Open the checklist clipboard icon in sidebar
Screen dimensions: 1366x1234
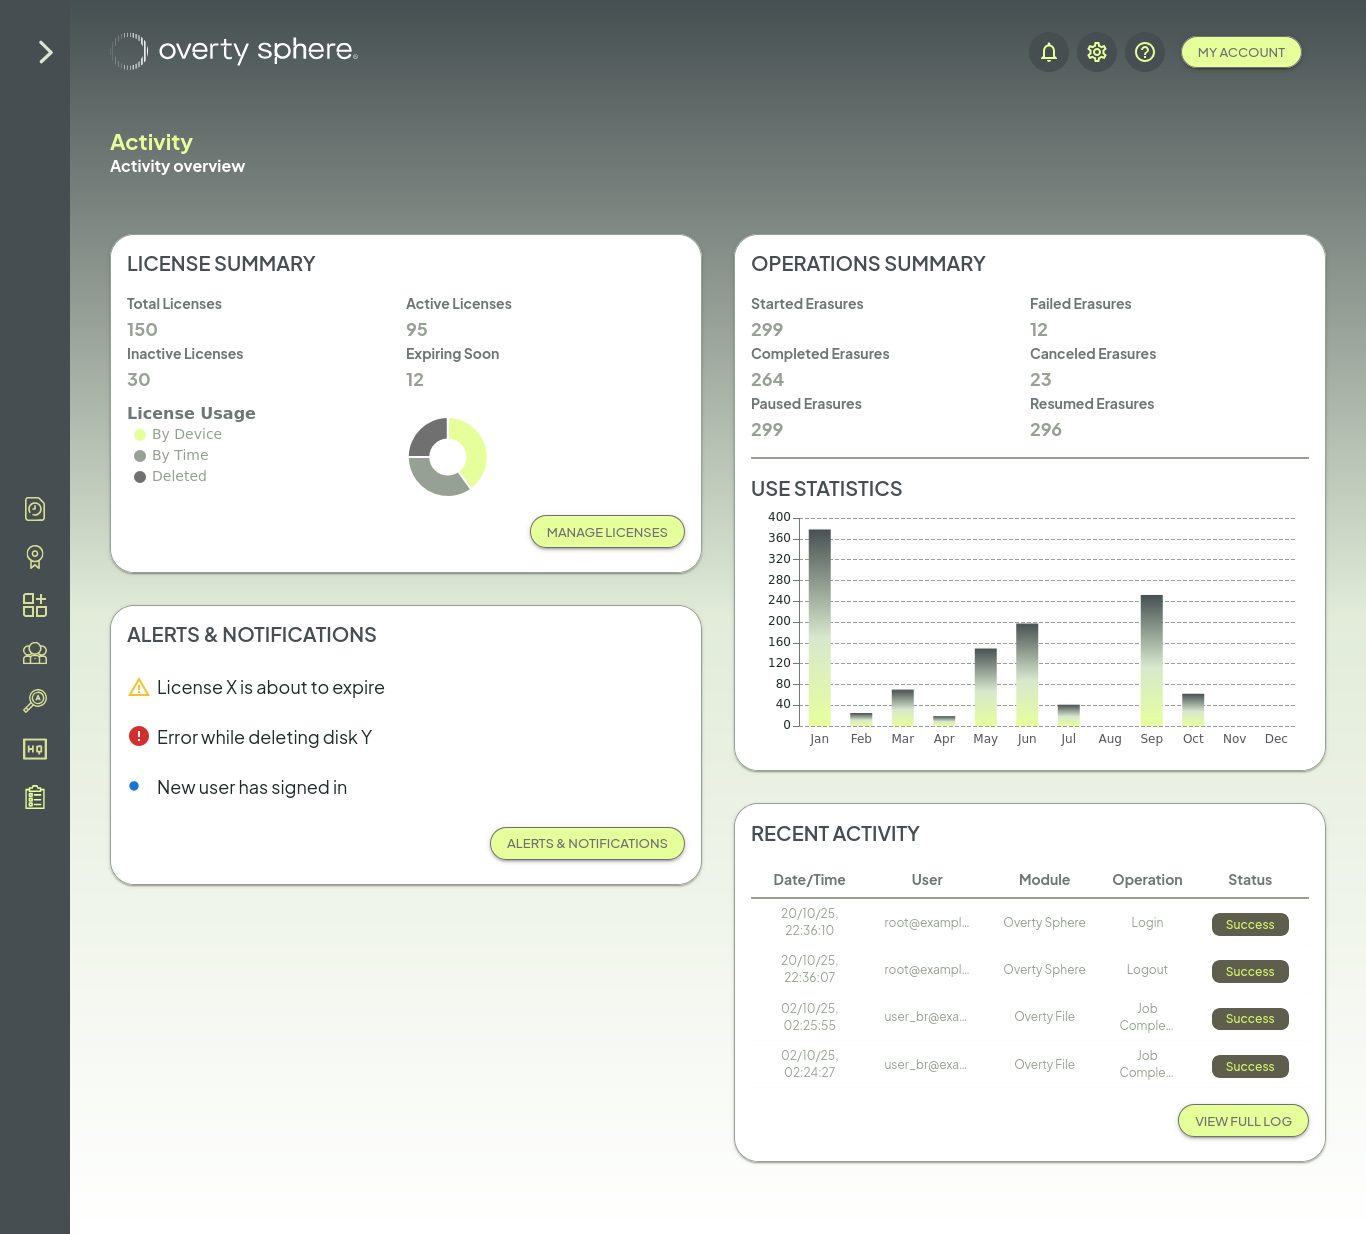pyautogui.click(x=34, y=797)
